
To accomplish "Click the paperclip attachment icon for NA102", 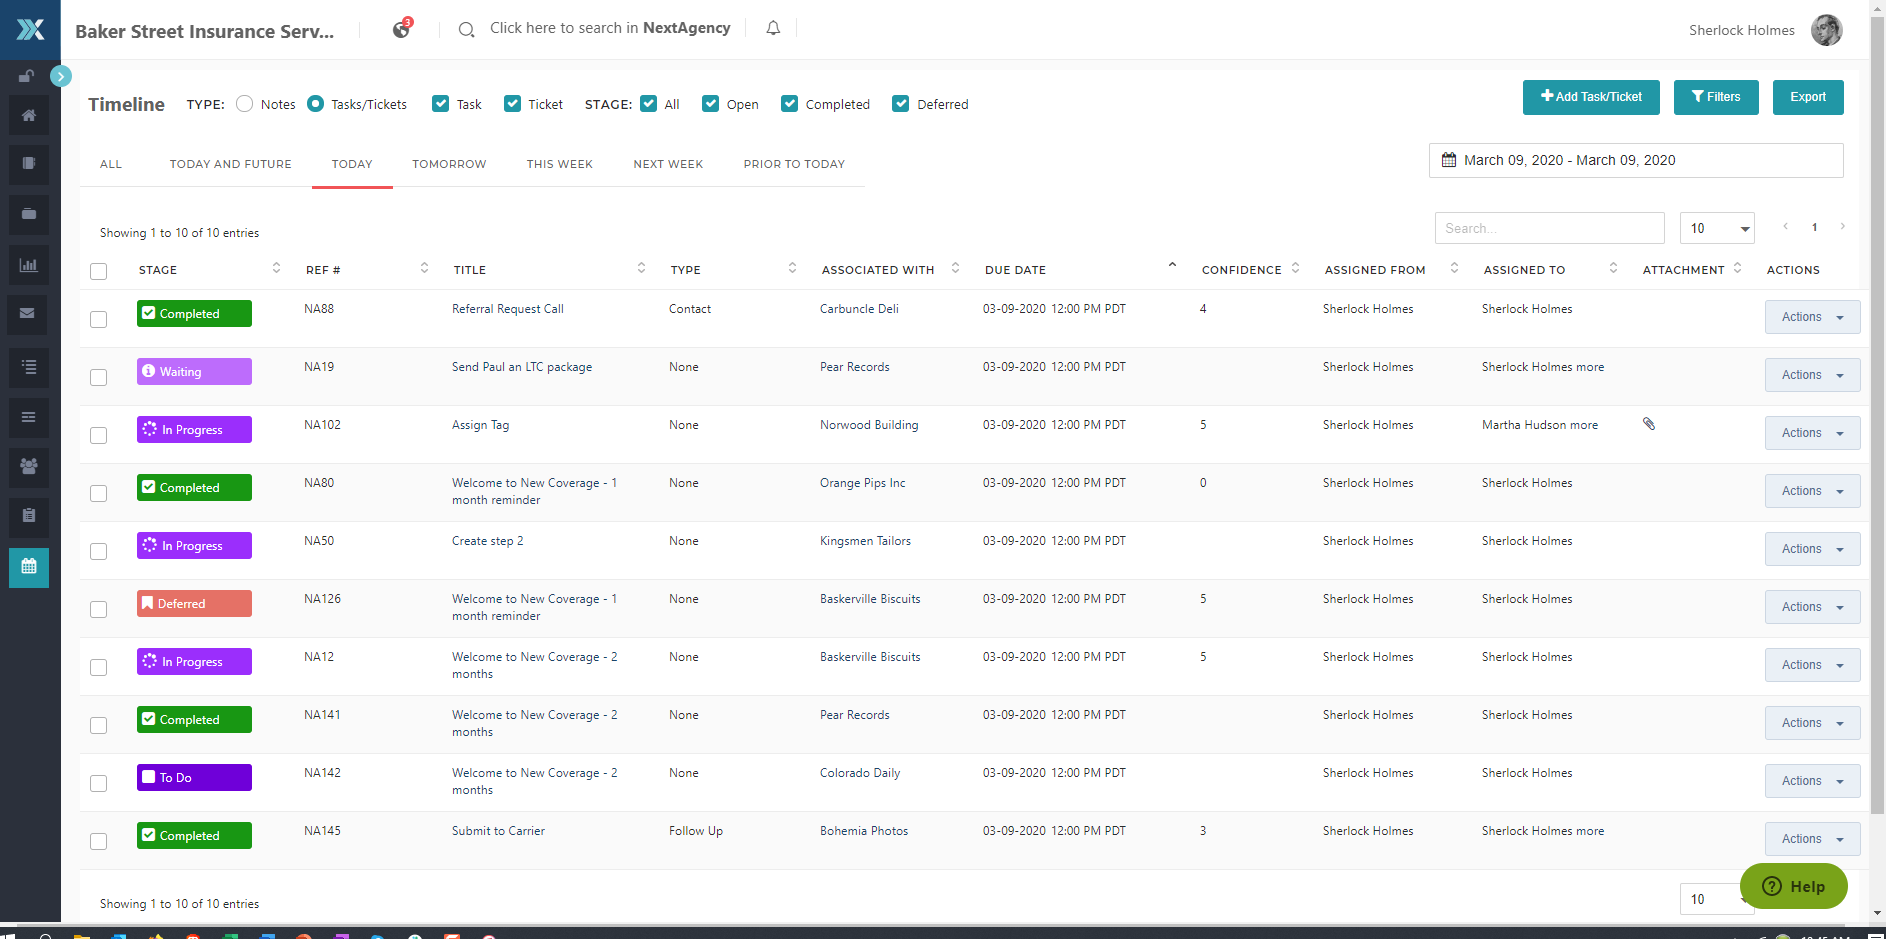I will click(1649, 424).
